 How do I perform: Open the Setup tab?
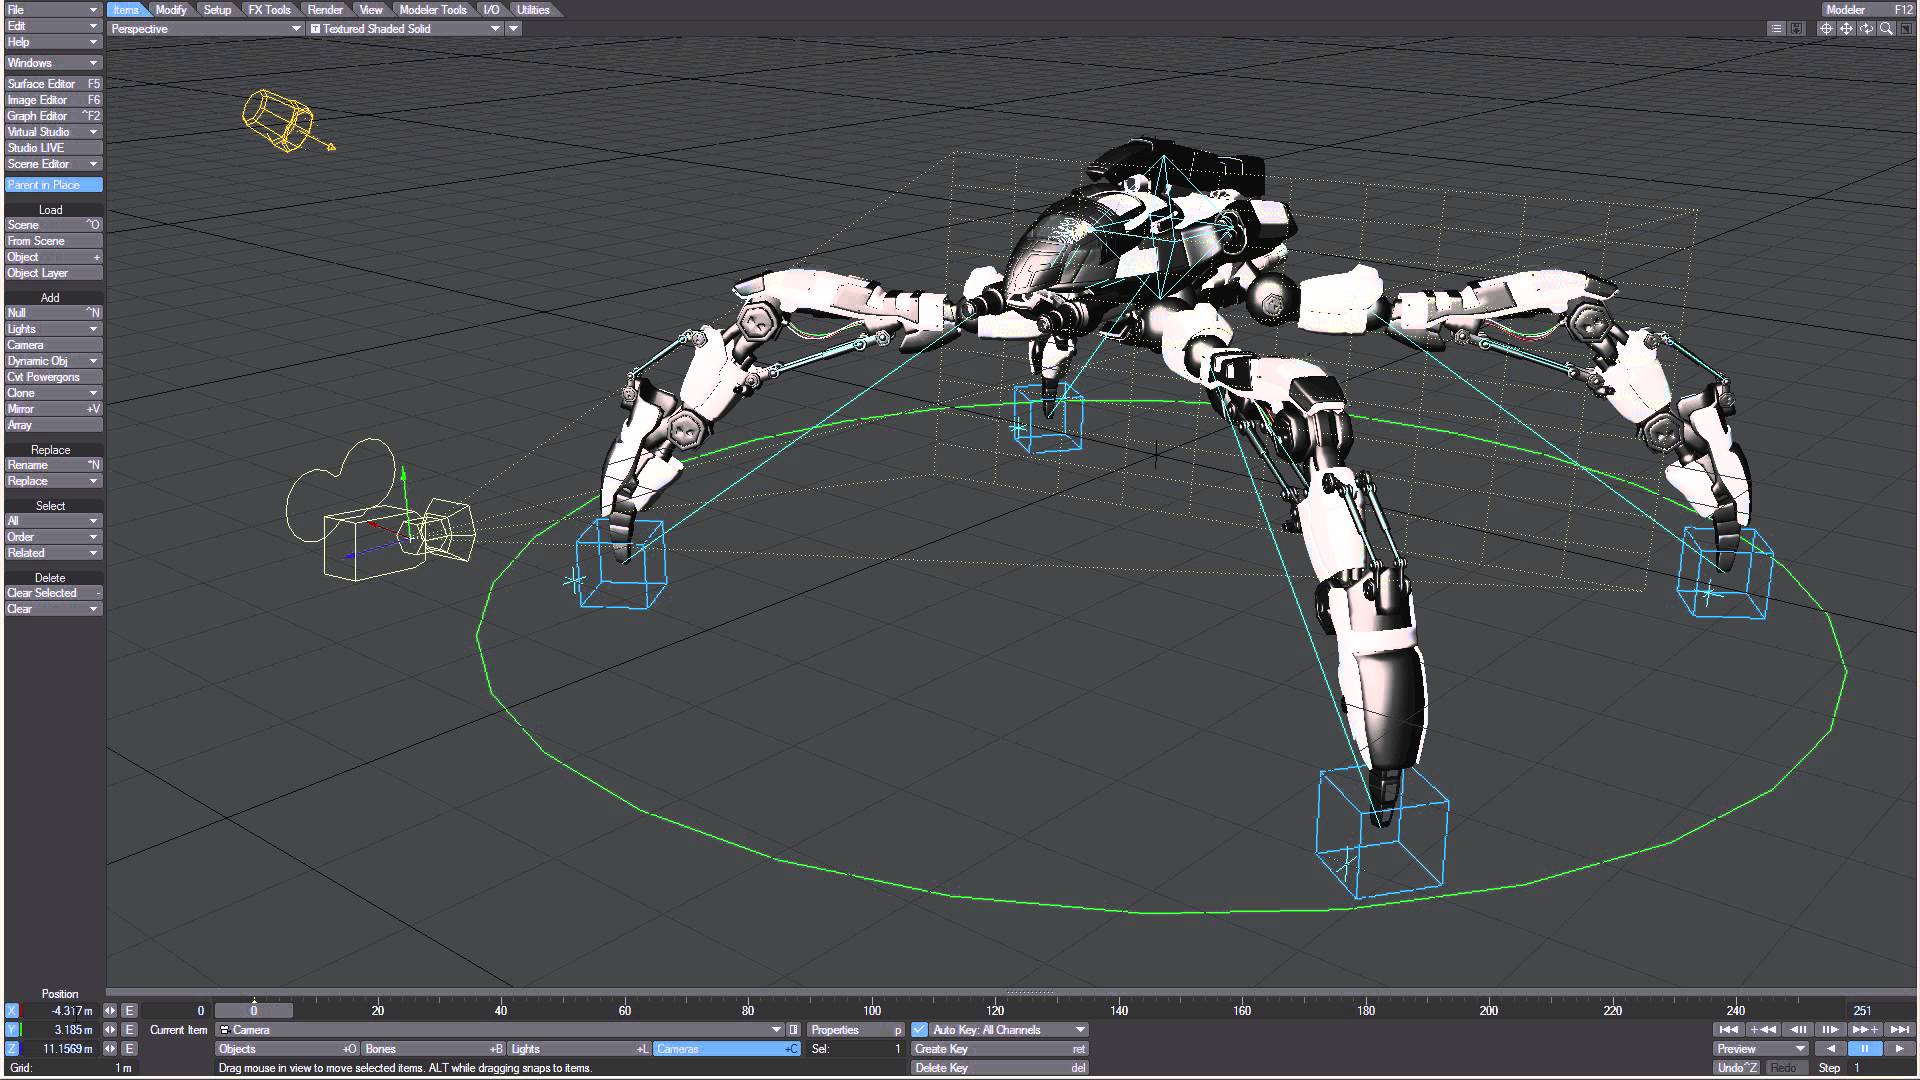tap(217, 10)
